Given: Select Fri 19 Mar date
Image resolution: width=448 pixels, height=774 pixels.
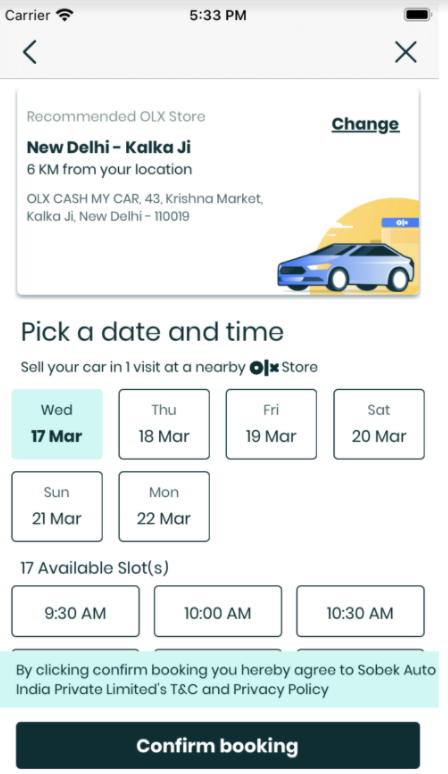Looking at the screenshot, I should pyautogui.click(x=271, y=424).
